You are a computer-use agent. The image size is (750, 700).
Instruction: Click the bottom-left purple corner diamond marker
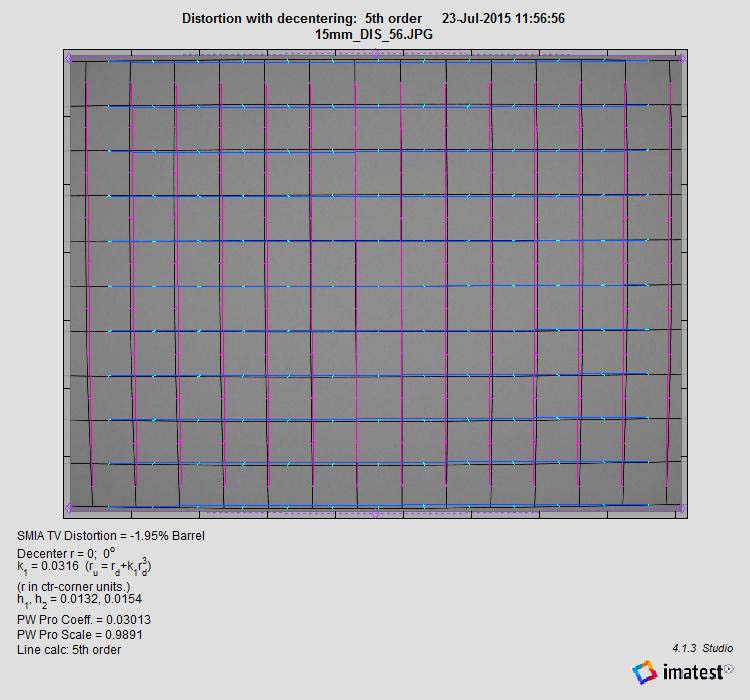click(69, 508)
